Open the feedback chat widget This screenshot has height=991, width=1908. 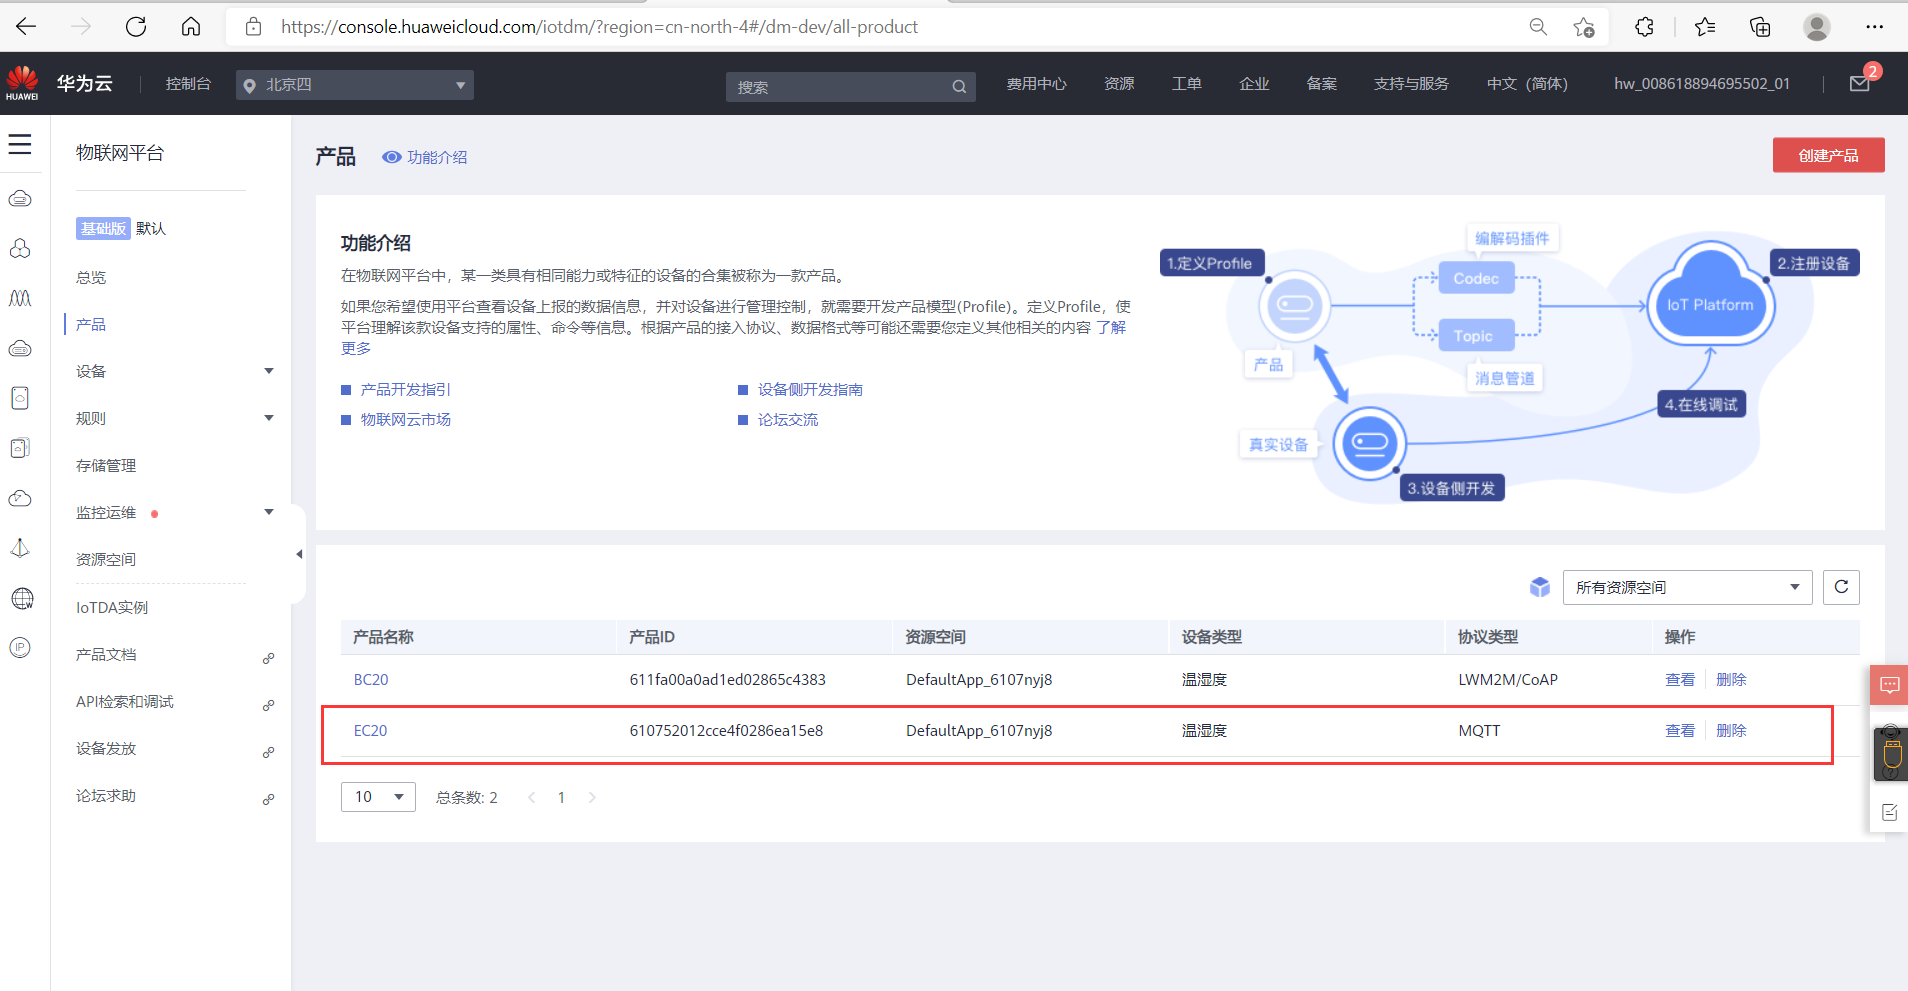[x=1889, y=685]
